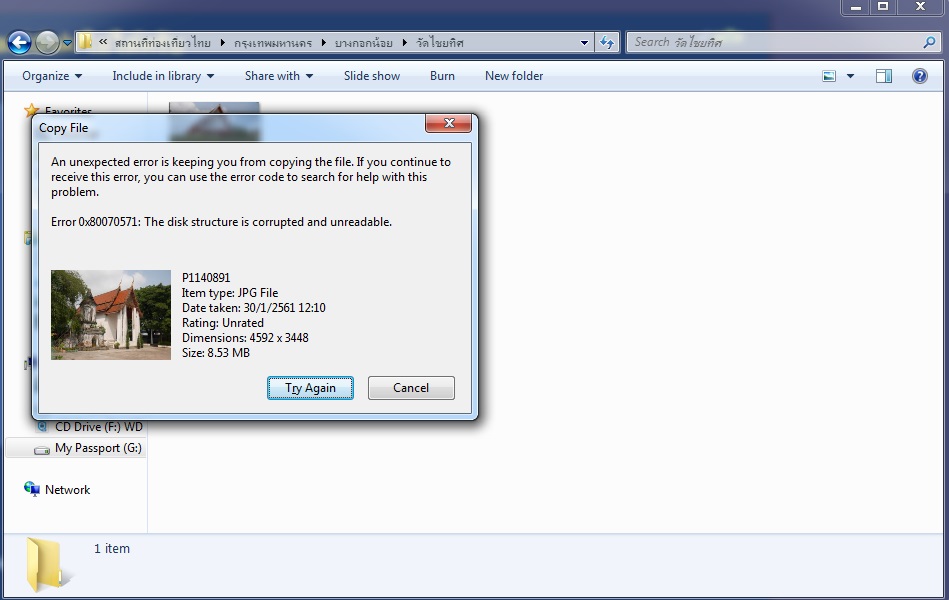Click the search magnifier icon
Image resolution: width=949 pixels, height=600 pixels.
[929, 42]
